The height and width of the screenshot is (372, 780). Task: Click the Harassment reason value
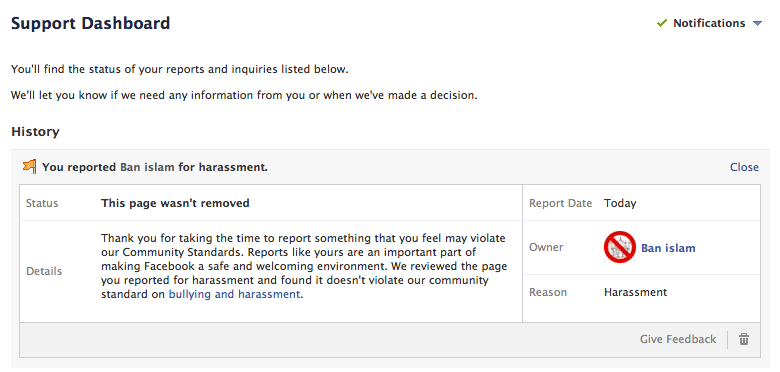[x=635, y=292]
